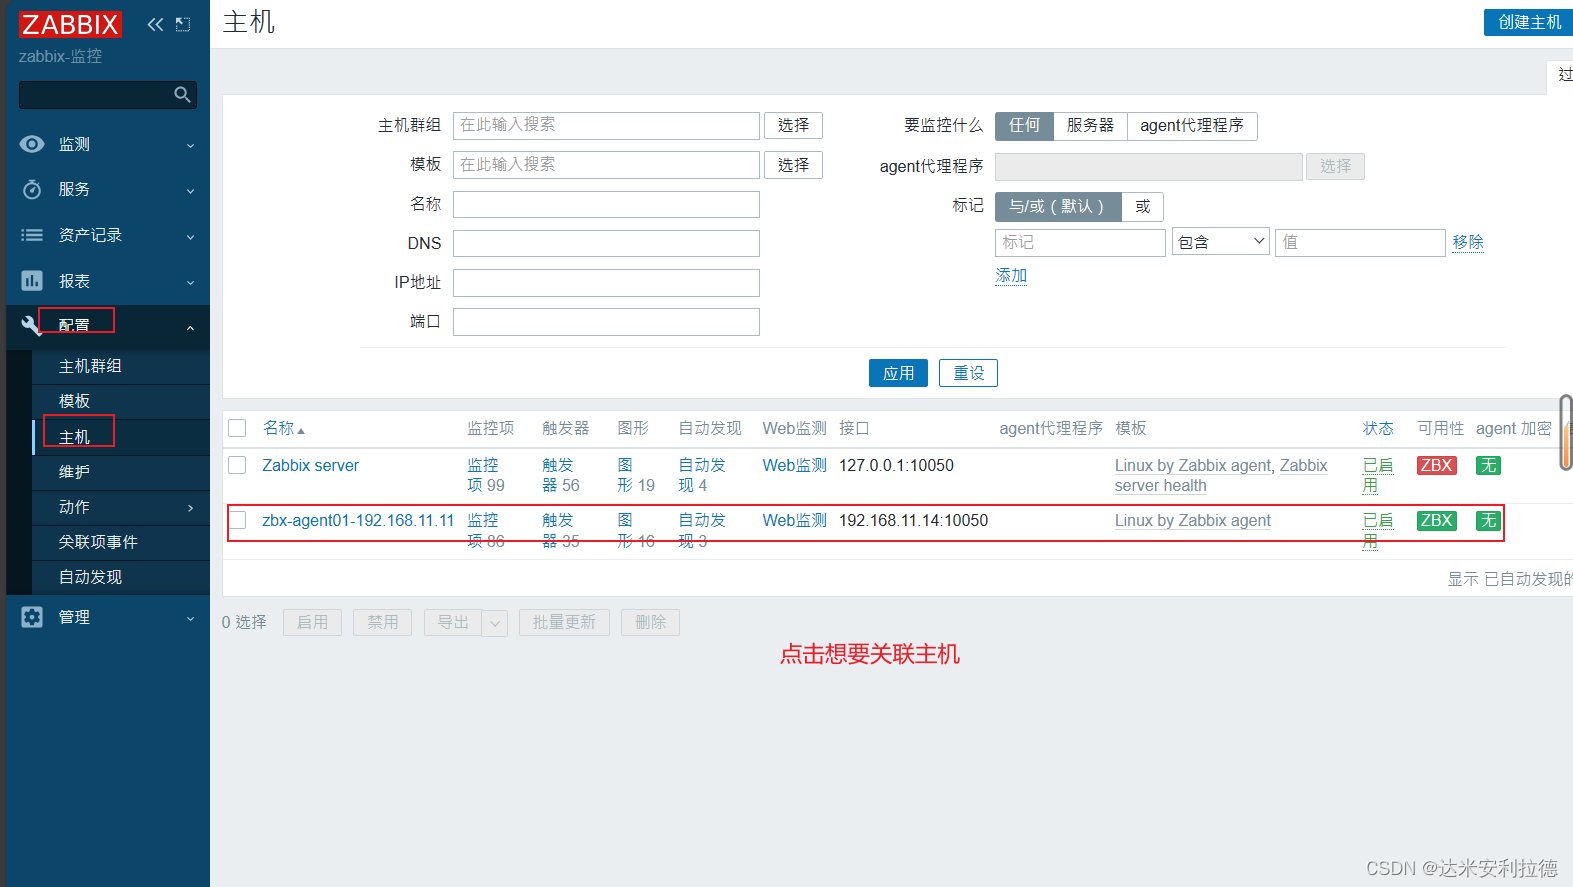This screenshot has height=887, width=1573.
Task: Collapse the sidebar with double-arrow icon
Action: (155, 24)
